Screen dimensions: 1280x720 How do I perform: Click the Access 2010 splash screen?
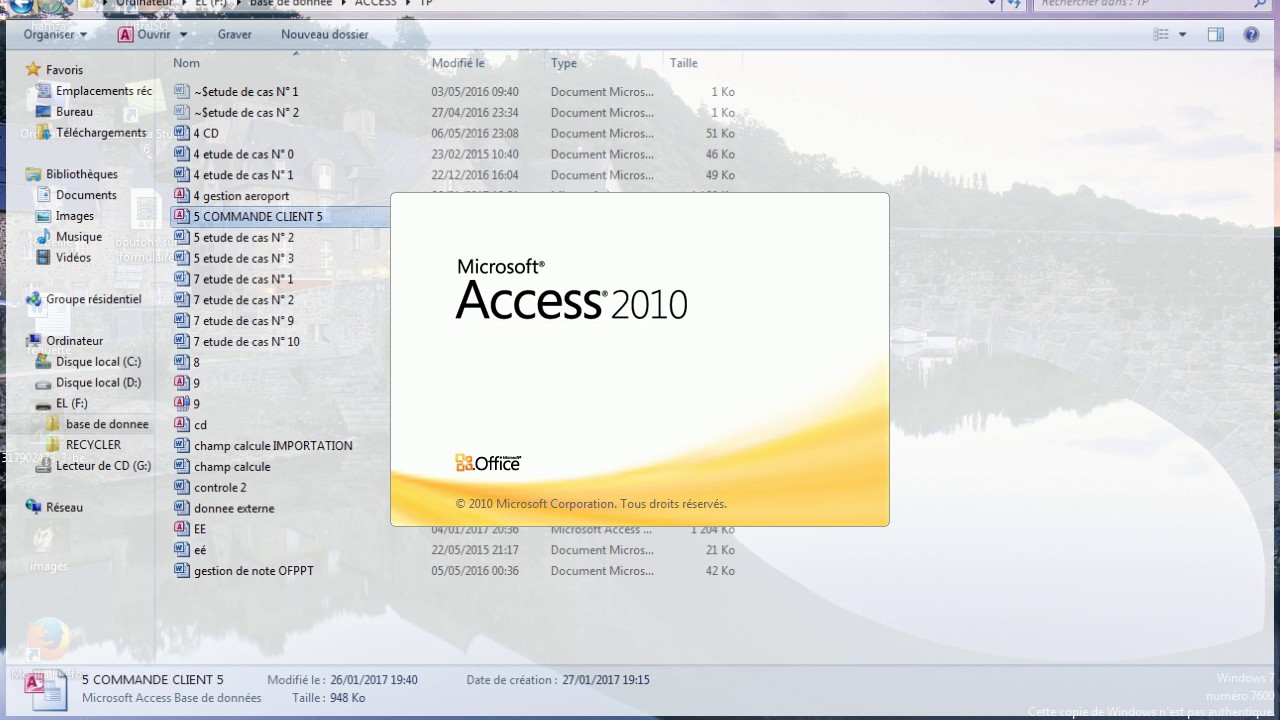pyautogui.click(x=640, y=360)
